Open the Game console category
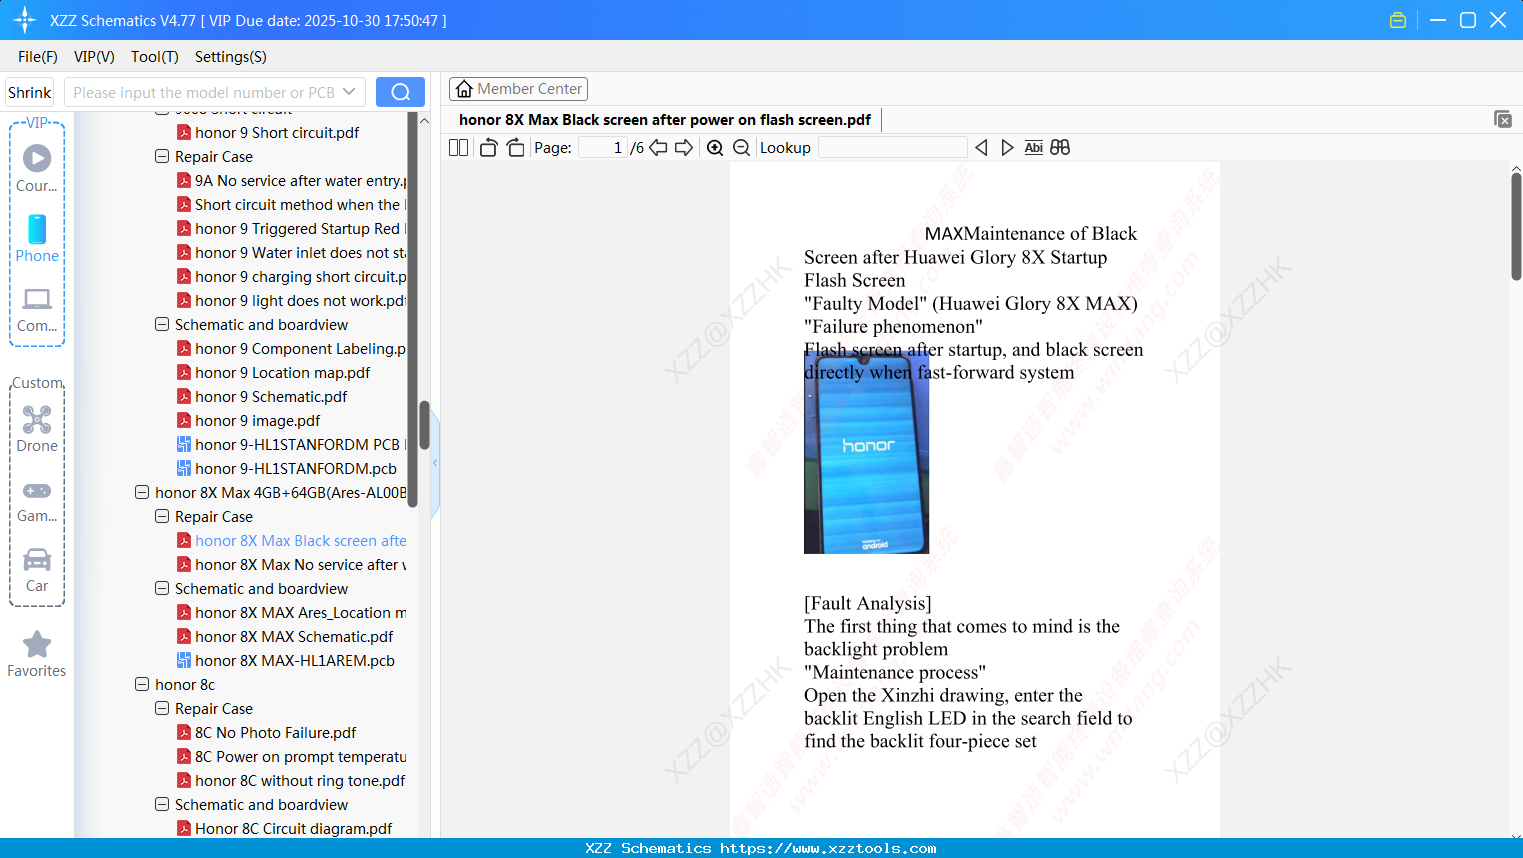The height and width of the screenshot is (858, 1523). (37, 500)
